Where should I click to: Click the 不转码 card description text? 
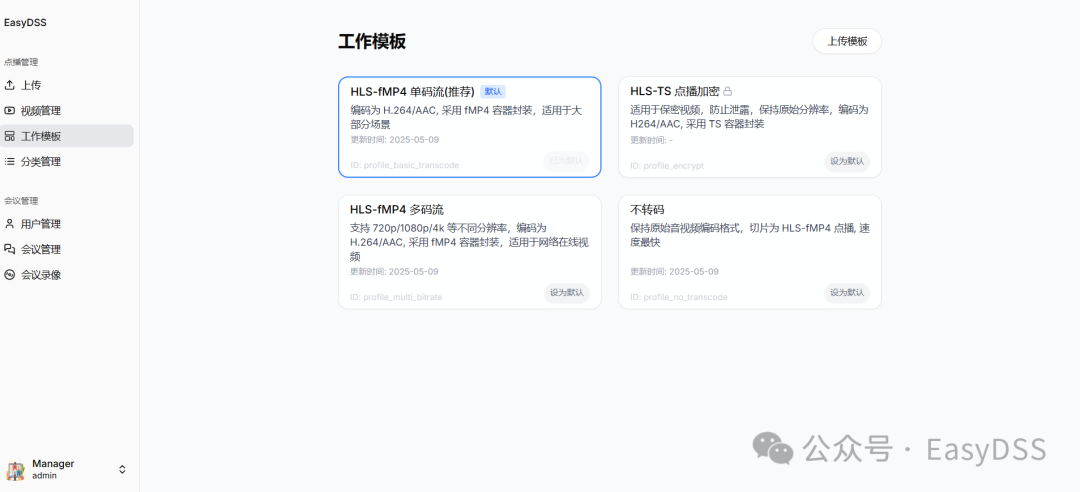tap(749, 236)
